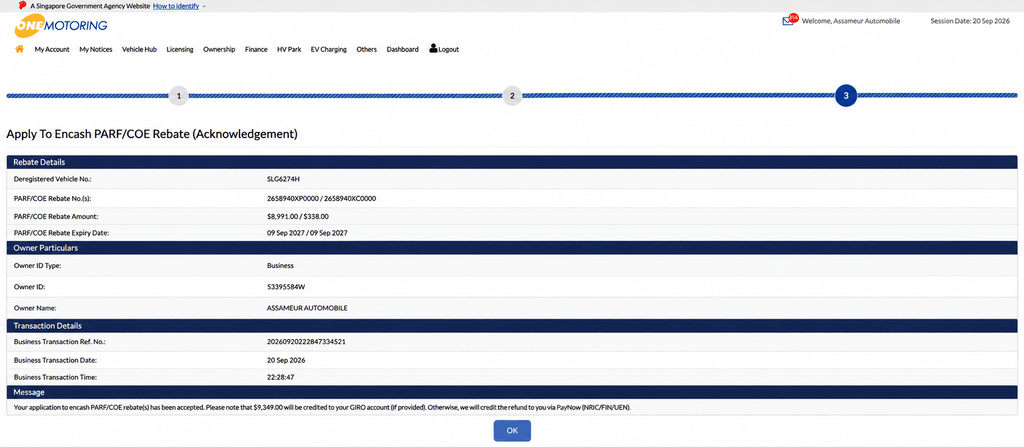Click rebate amount $8,991.00 / $338.00
The height and width of the screenshot is (447, 1024).
(x=298, y=216)
